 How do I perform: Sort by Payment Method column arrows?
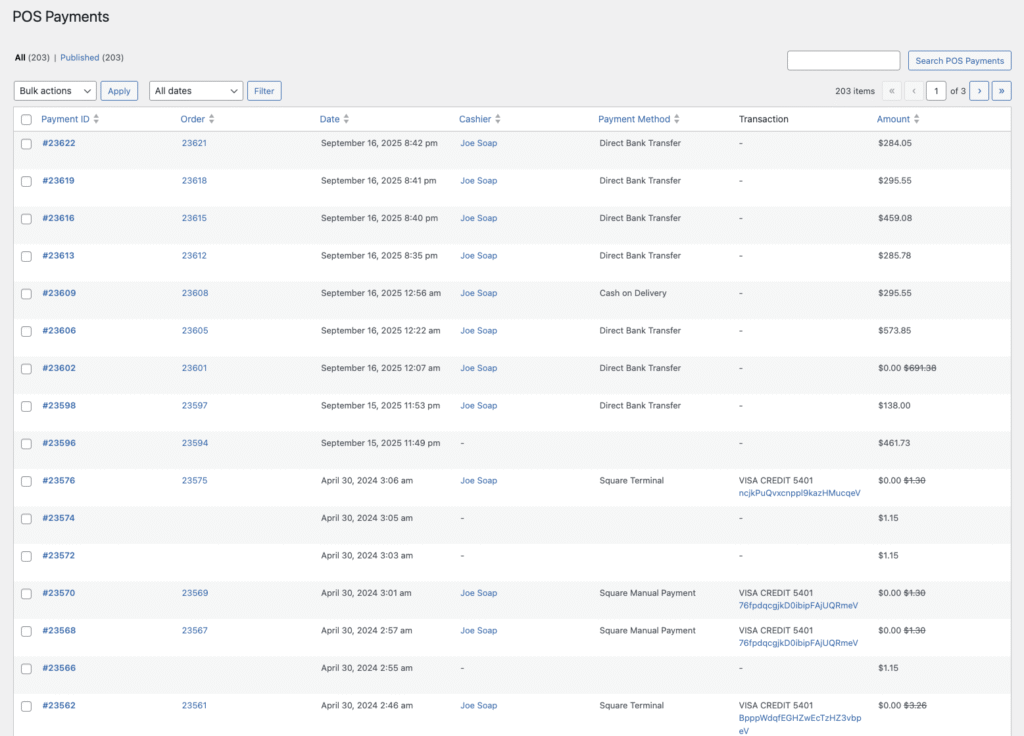[677, 119]
